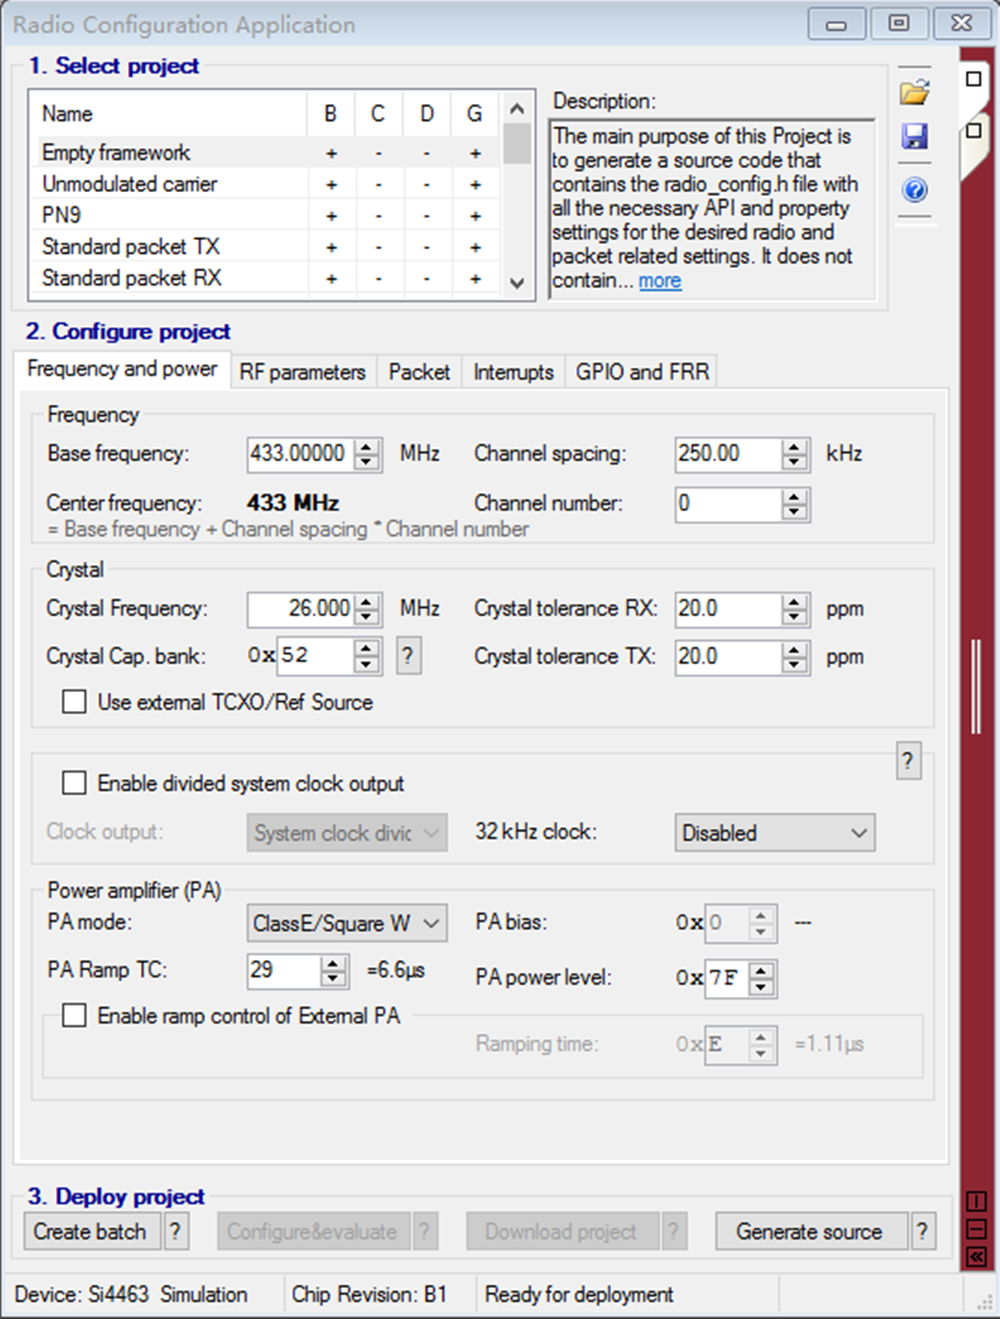Viewport: 1000px width, 1319px height.
Task: Click the horizontal split layout icon on red sidebar
Action: [976, 1229]
